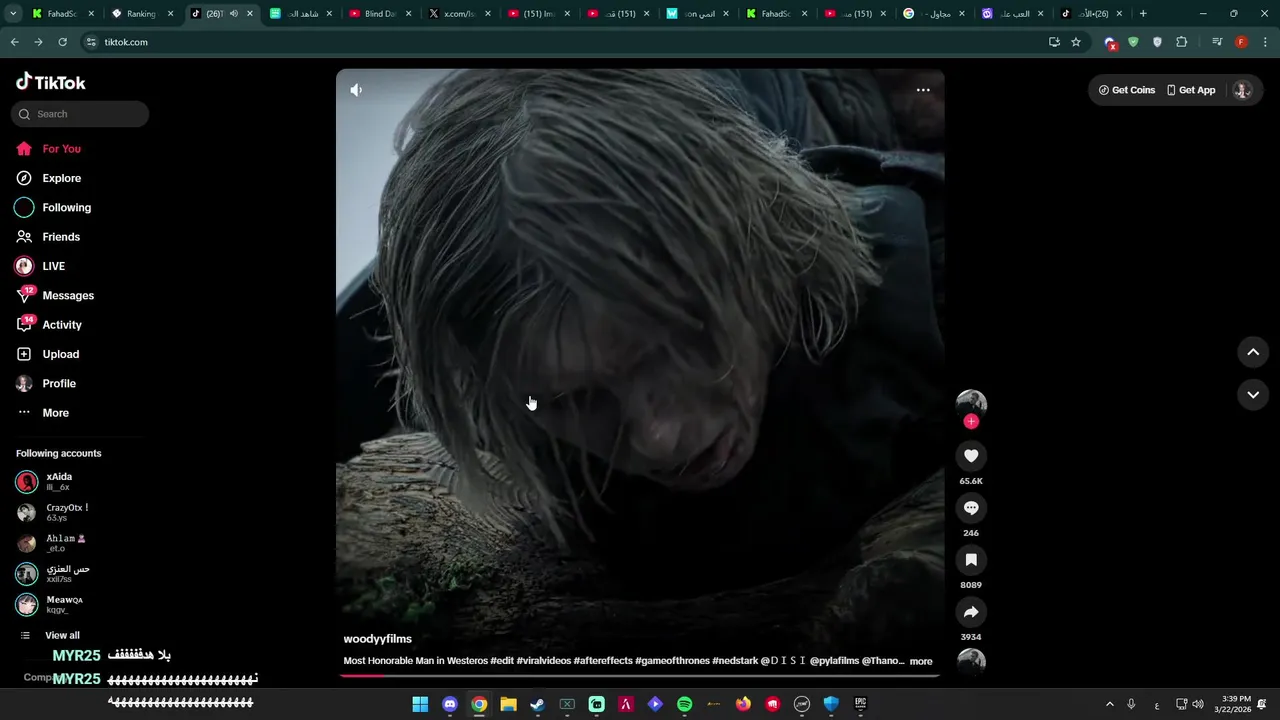This screenshot has height=720, width=1280.
Task: Open the Chrome profile F avatar
Action: tap(1241, 42)
